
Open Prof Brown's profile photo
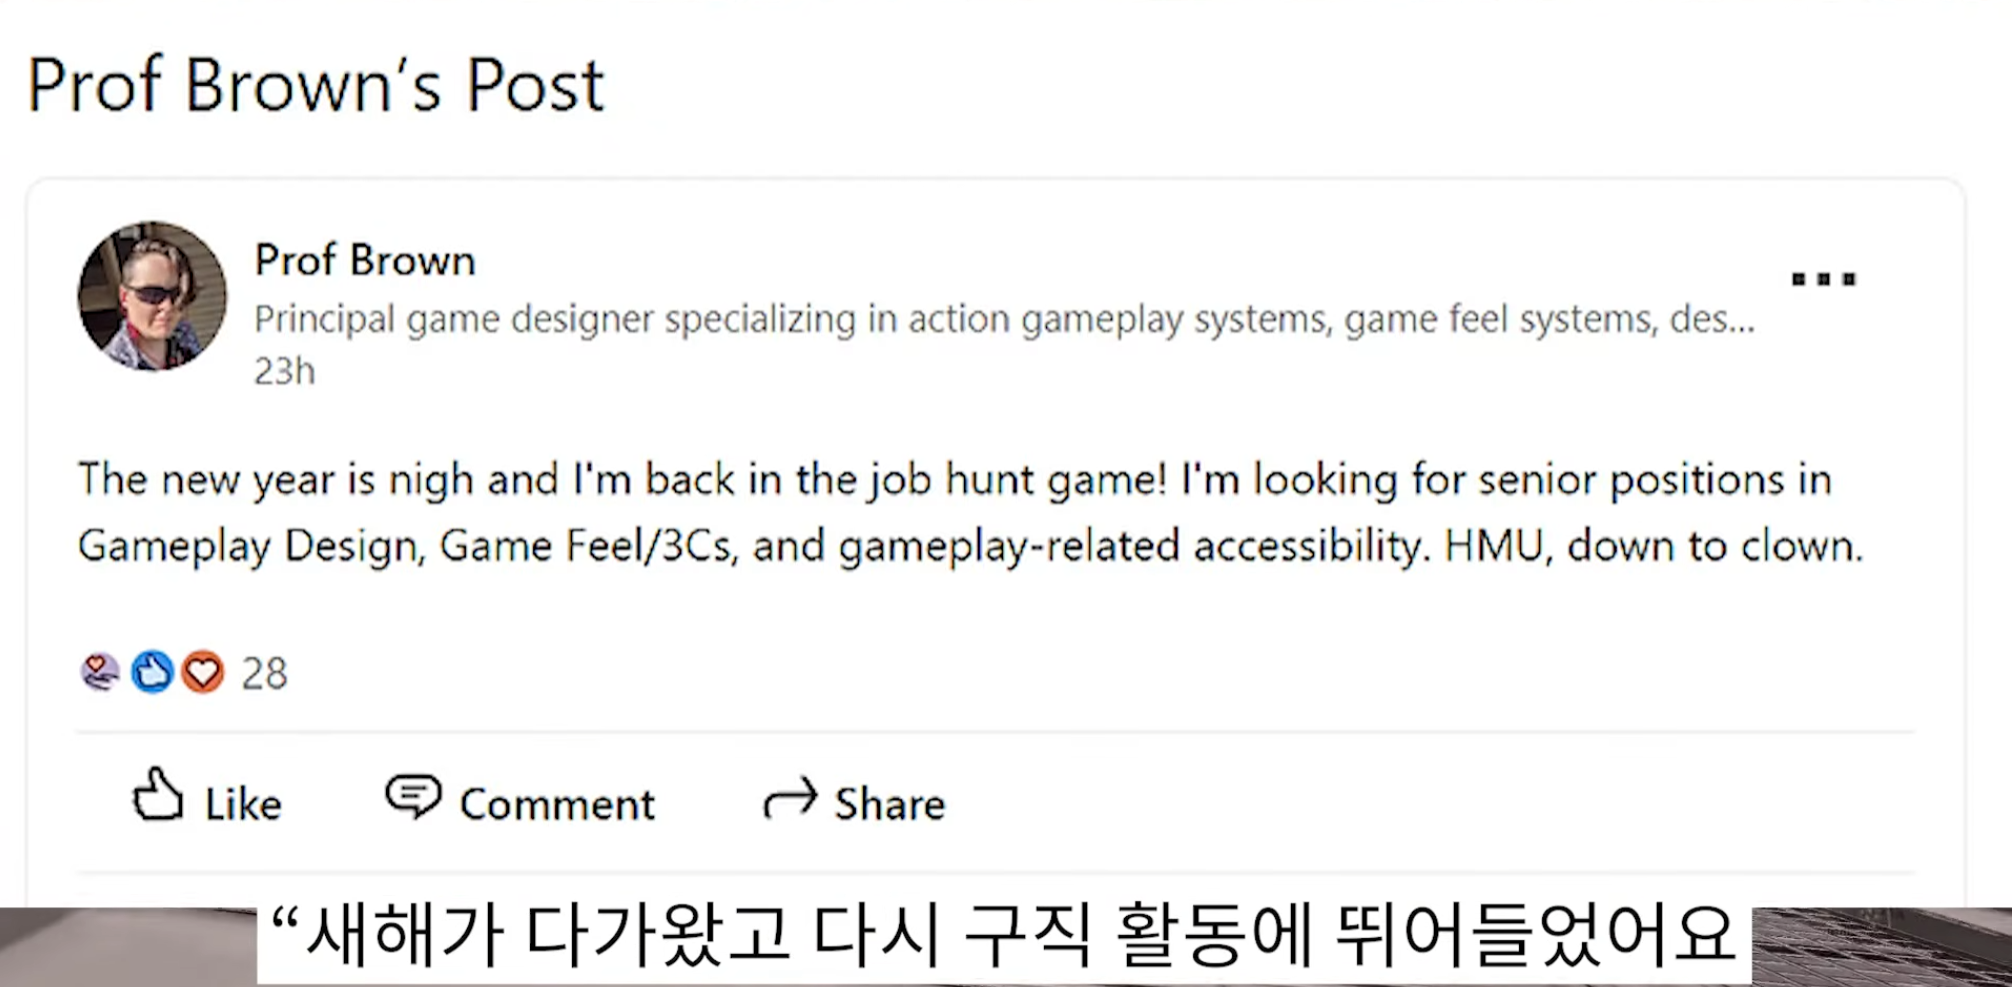tap(152, 296)
